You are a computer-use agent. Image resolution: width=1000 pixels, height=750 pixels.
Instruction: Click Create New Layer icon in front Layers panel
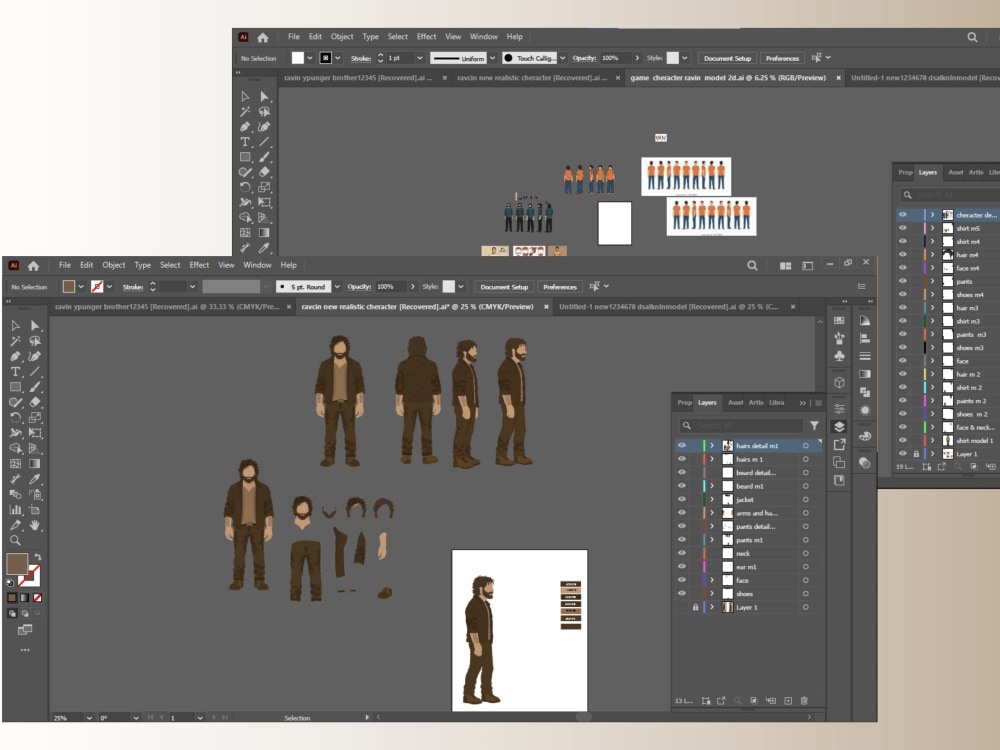(x=788, y=701)
